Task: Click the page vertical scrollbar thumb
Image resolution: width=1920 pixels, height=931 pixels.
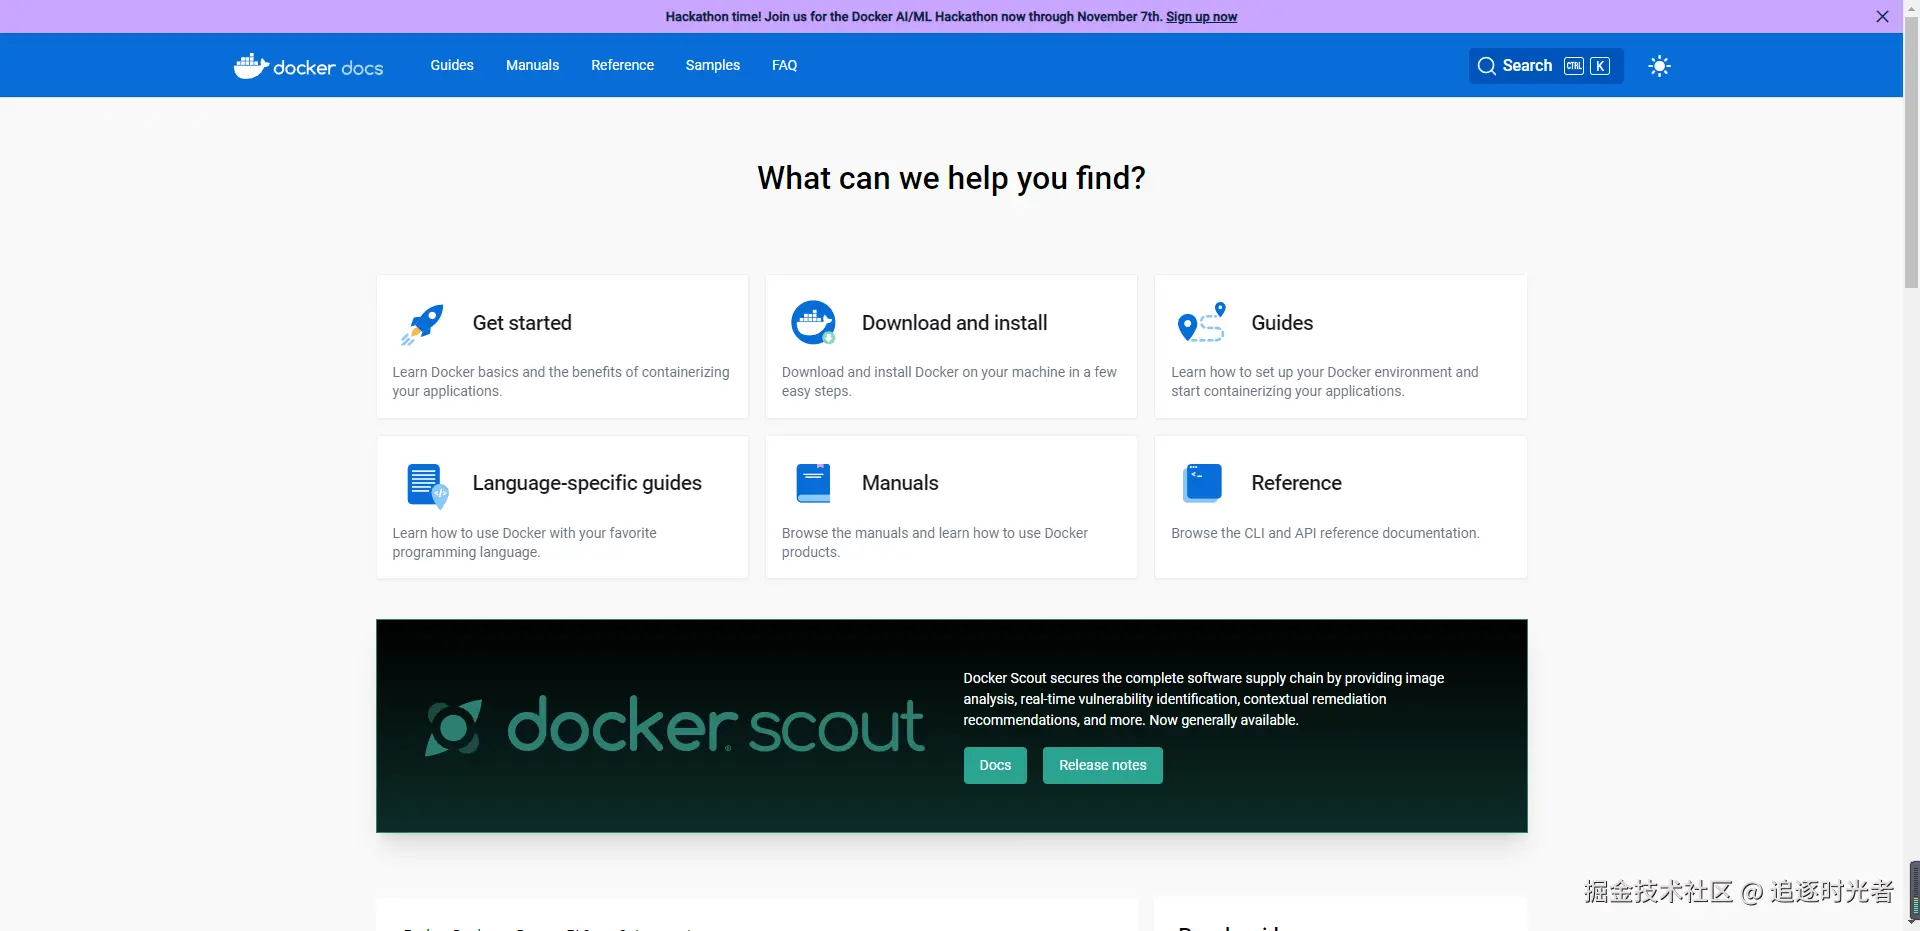Action: pos(1911,152)
